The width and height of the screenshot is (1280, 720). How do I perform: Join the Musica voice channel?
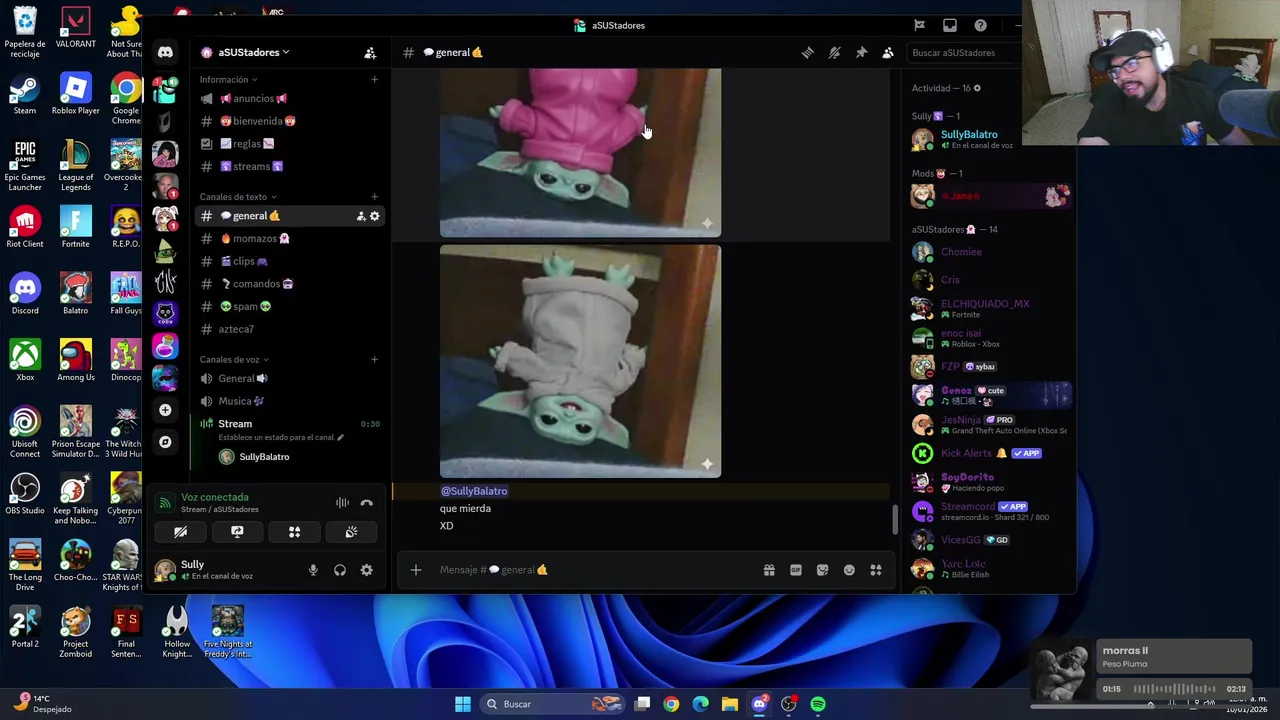coord(288,401)
